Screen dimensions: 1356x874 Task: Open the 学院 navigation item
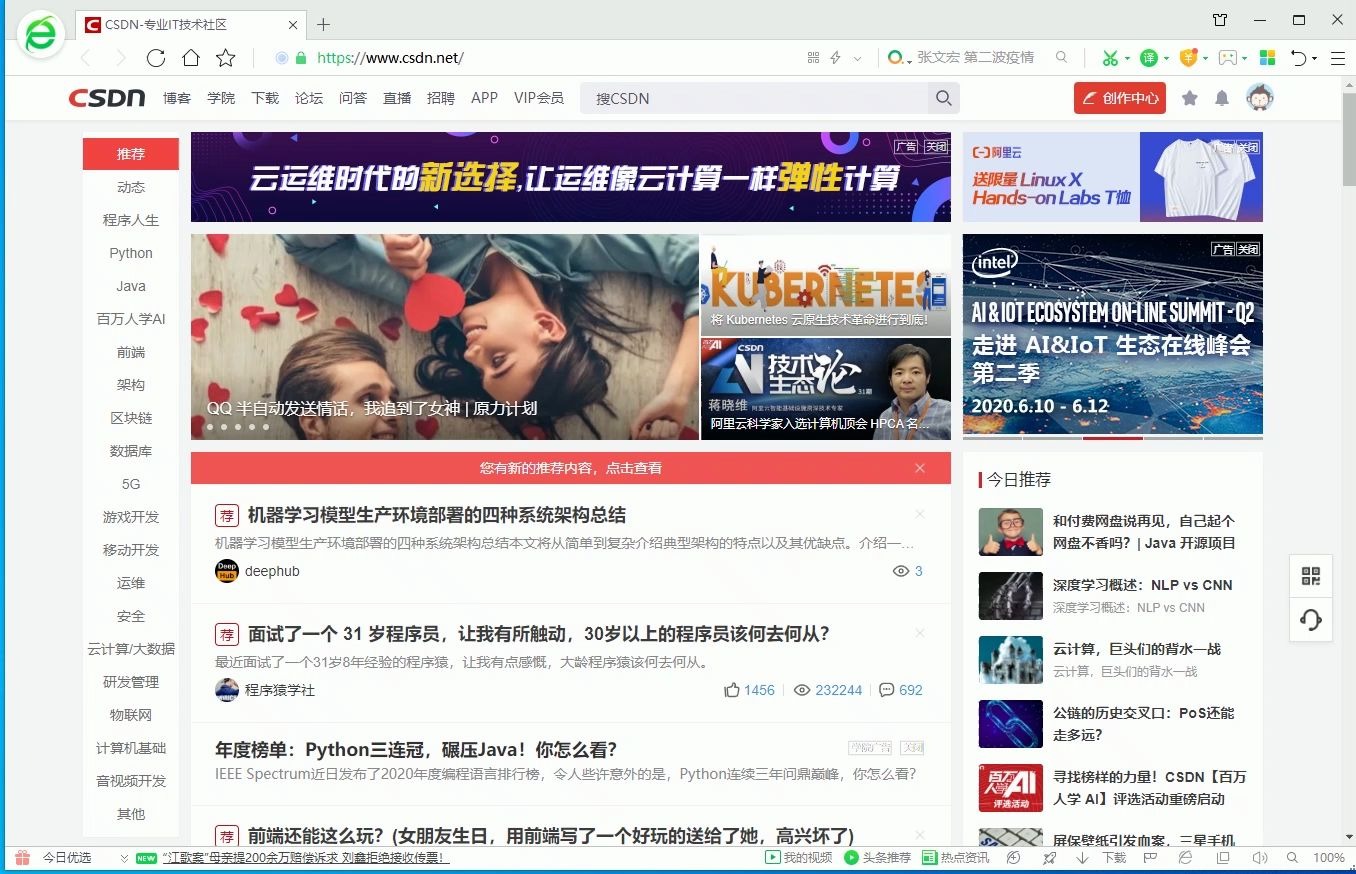point(221,98)
